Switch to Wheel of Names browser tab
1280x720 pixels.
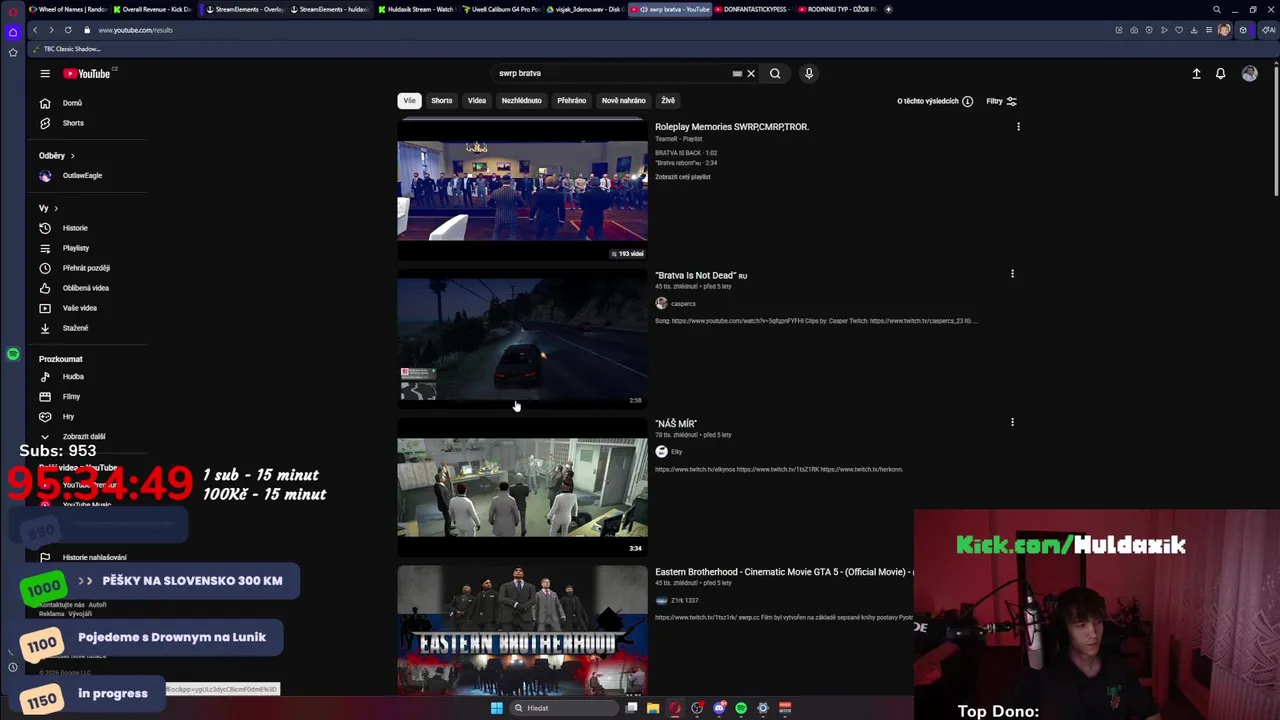pos(66,9)
